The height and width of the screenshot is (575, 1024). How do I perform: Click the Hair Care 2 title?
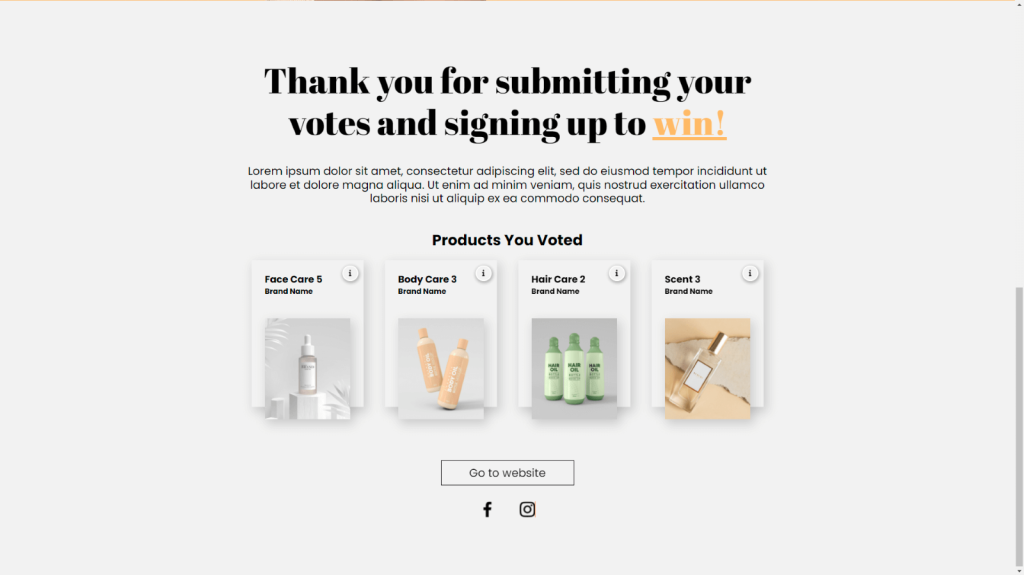pyautogui.click(x=558, y=279)
